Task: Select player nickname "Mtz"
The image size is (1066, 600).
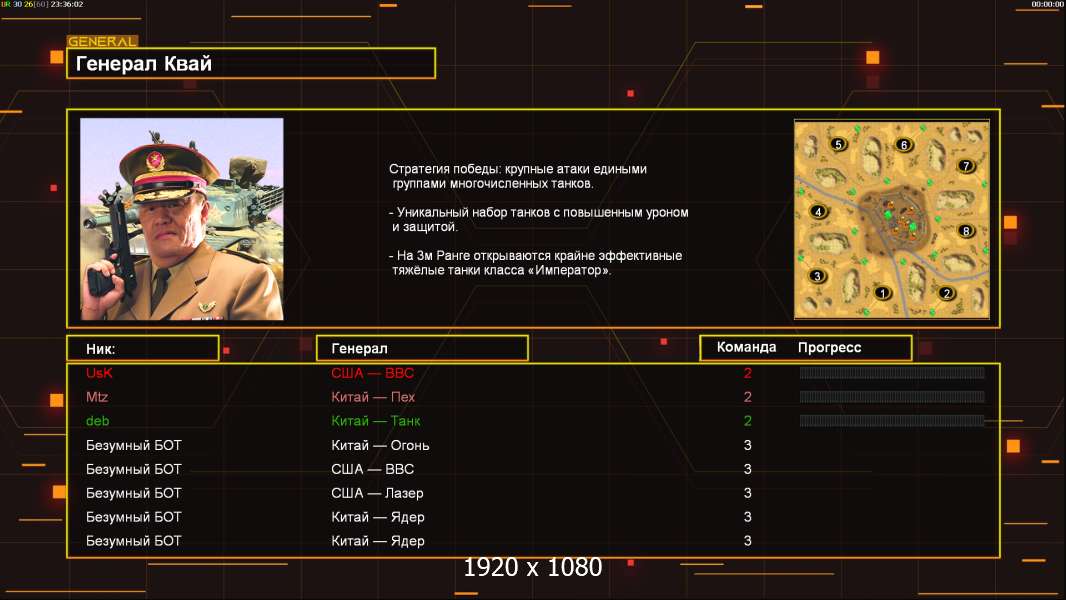Action: pos(97,397)
